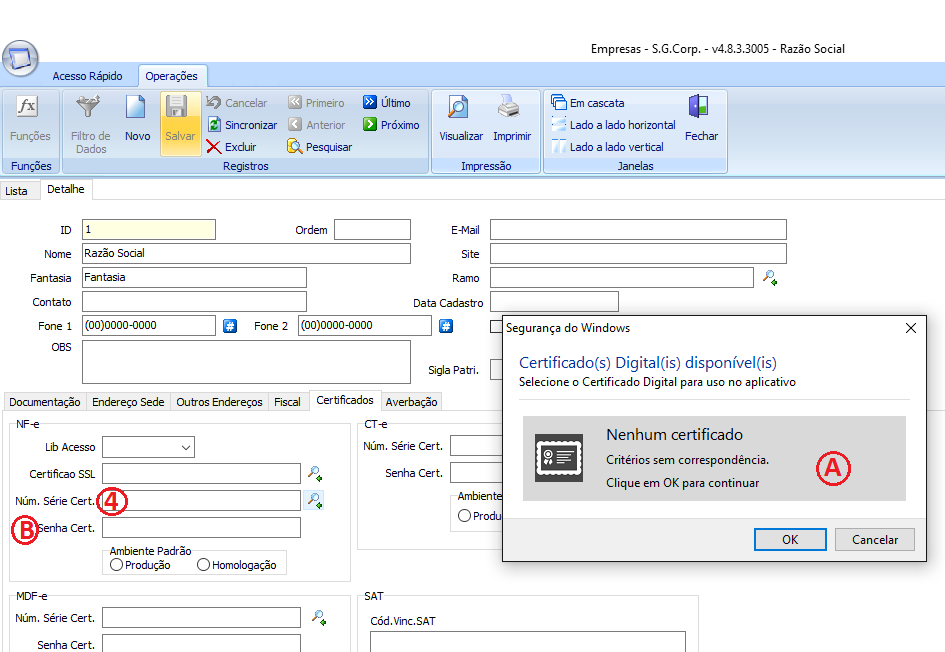Click the Fone 2 hash button
The image size is (945, 652).
pos(445,326)
